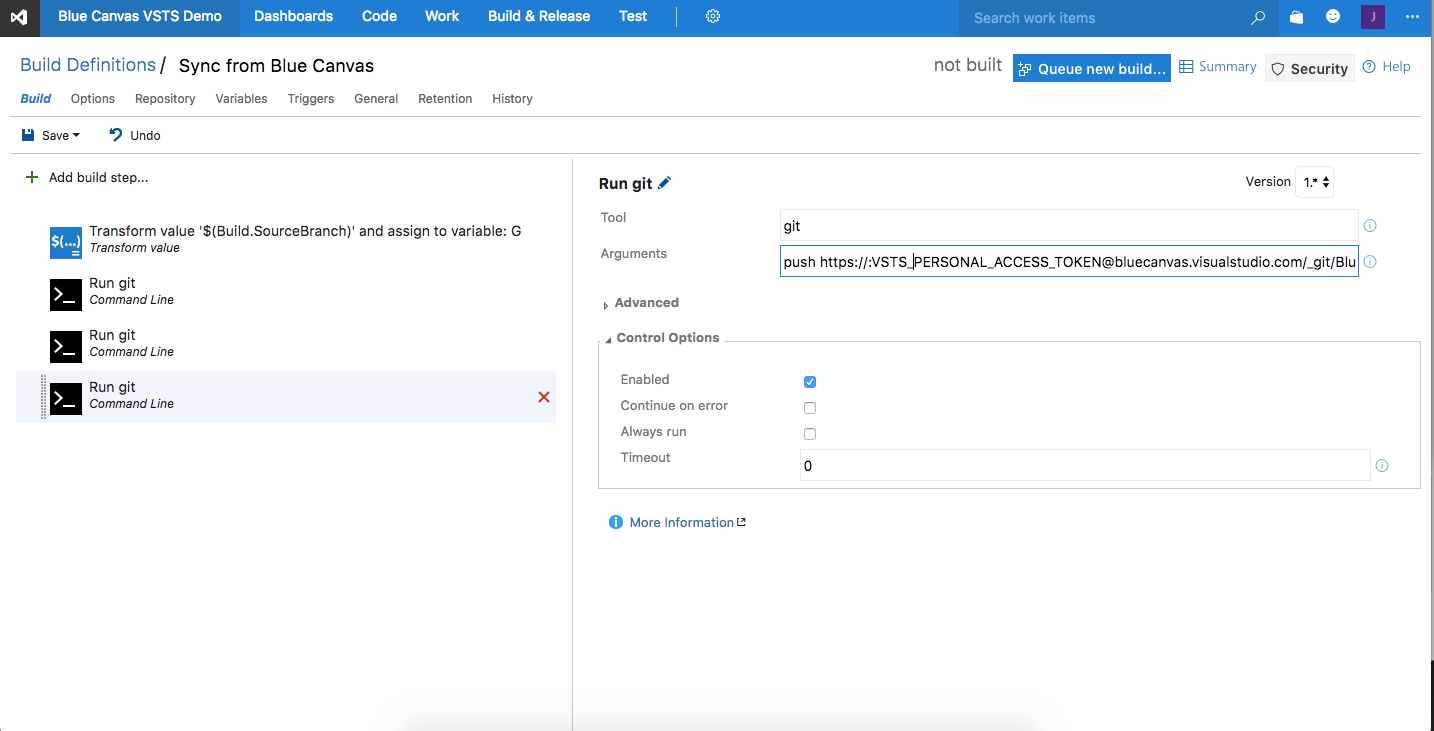Screen dimensions: 1434x731
Task: Switch to the Repository tab
Action: pos(165,98)
